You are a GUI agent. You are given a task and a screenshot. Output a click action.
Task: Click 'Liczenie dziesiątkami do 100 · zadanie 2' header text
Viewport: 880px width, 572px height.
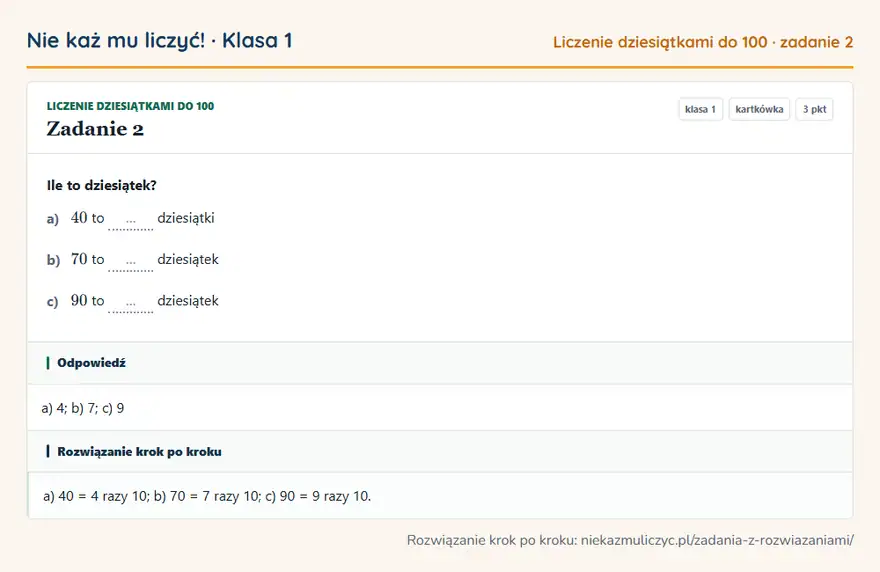703,42
